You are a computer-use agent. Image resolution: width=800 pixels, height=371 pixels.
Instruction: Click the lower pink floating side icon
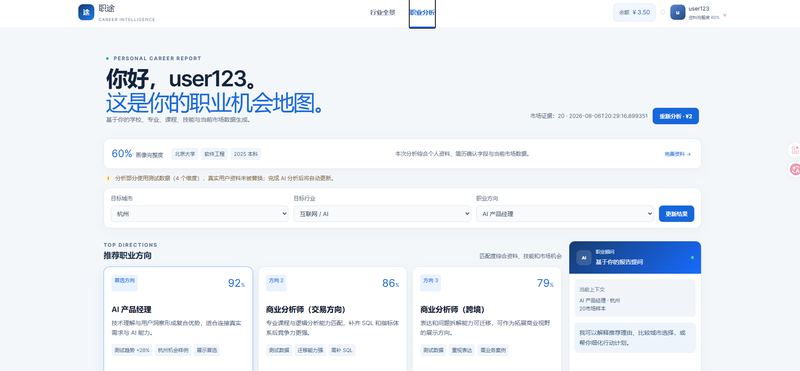click(x=795, y=169)
